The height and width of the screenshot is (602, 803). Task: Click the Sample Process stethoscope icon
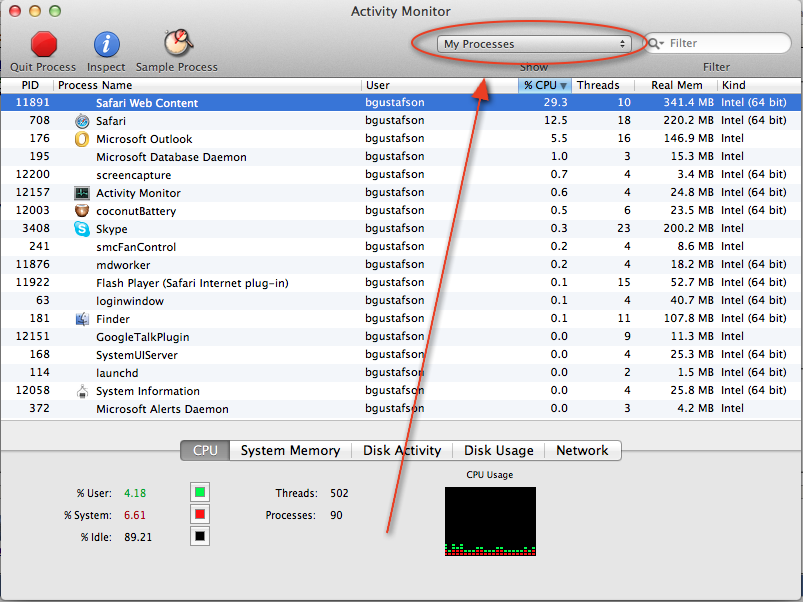pos(178,42)
